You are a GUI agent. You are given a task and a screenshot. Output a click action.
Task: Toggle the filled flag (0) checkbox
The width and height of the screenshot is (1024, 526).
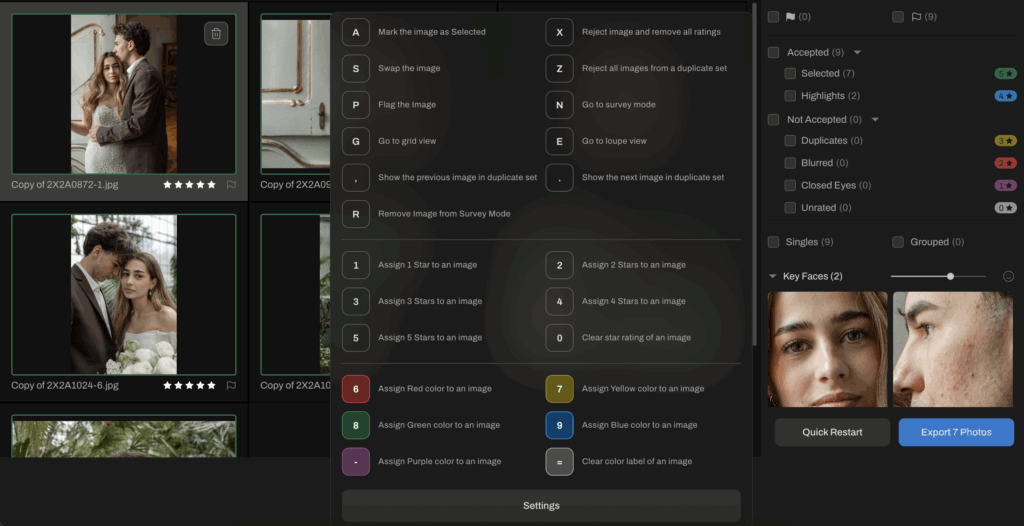click(x=773, y=17)
